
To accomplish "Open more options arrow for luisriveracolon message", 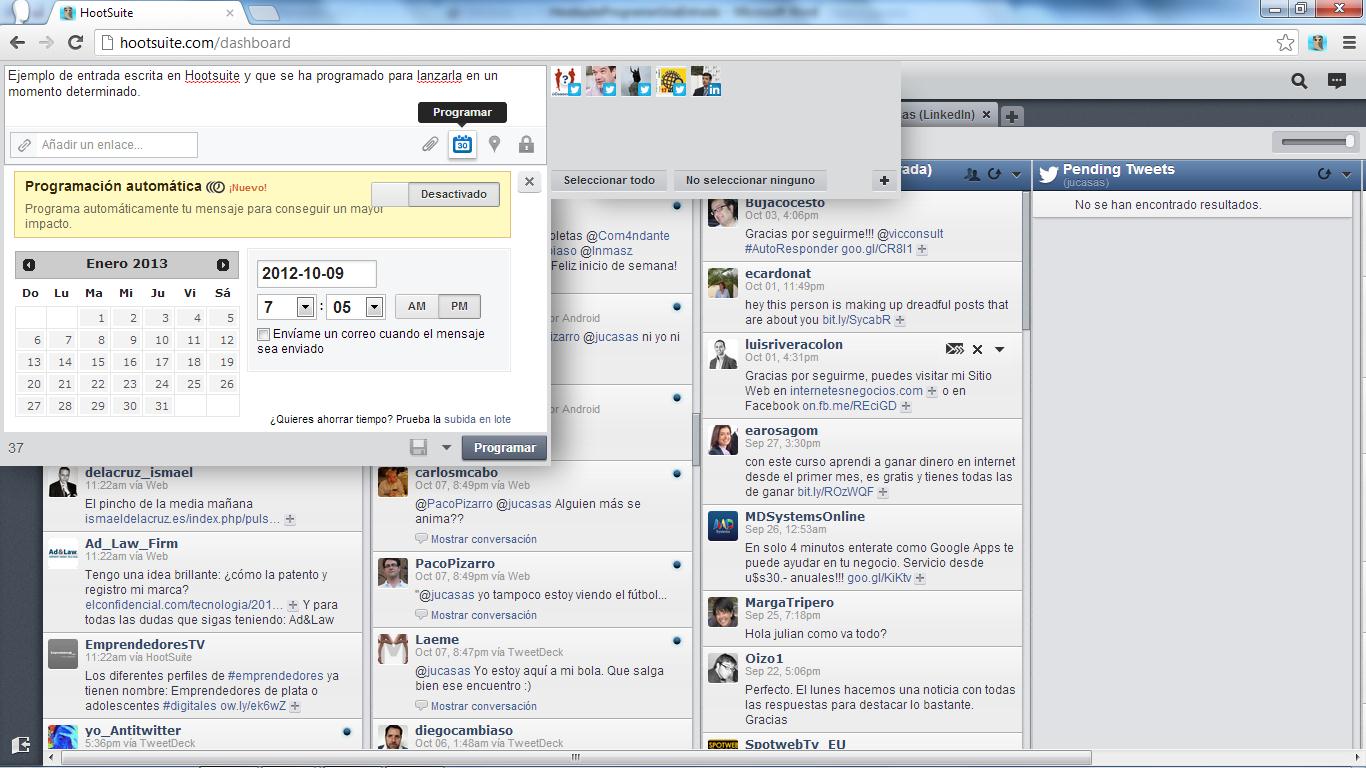I will pos(999,350).
